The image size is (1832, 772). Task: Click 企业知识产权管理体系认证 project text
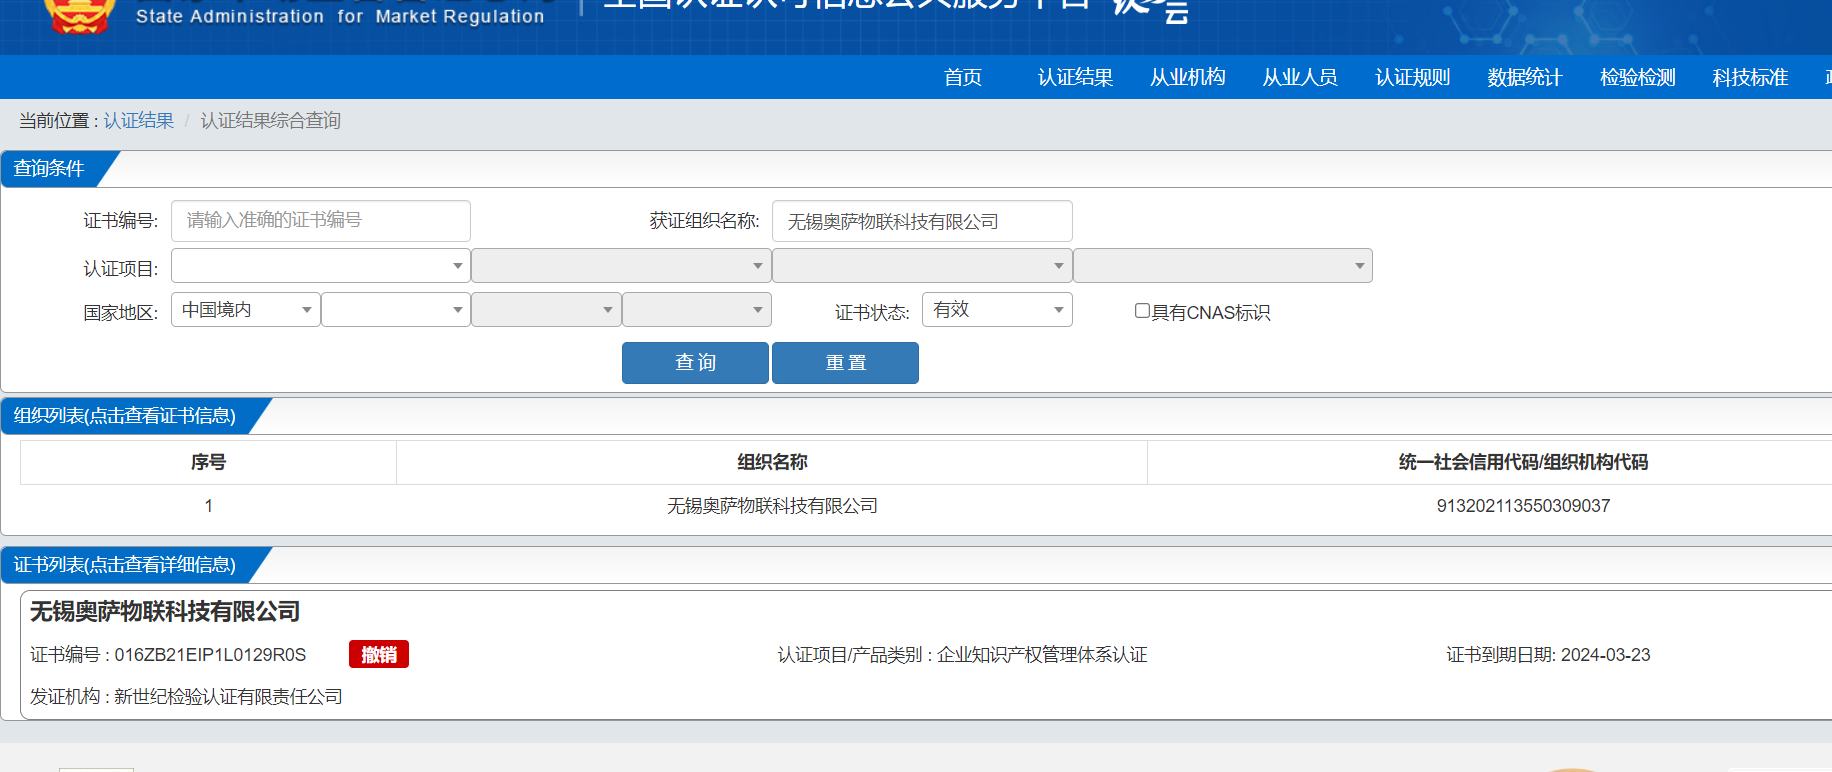tap(1042, 655)
